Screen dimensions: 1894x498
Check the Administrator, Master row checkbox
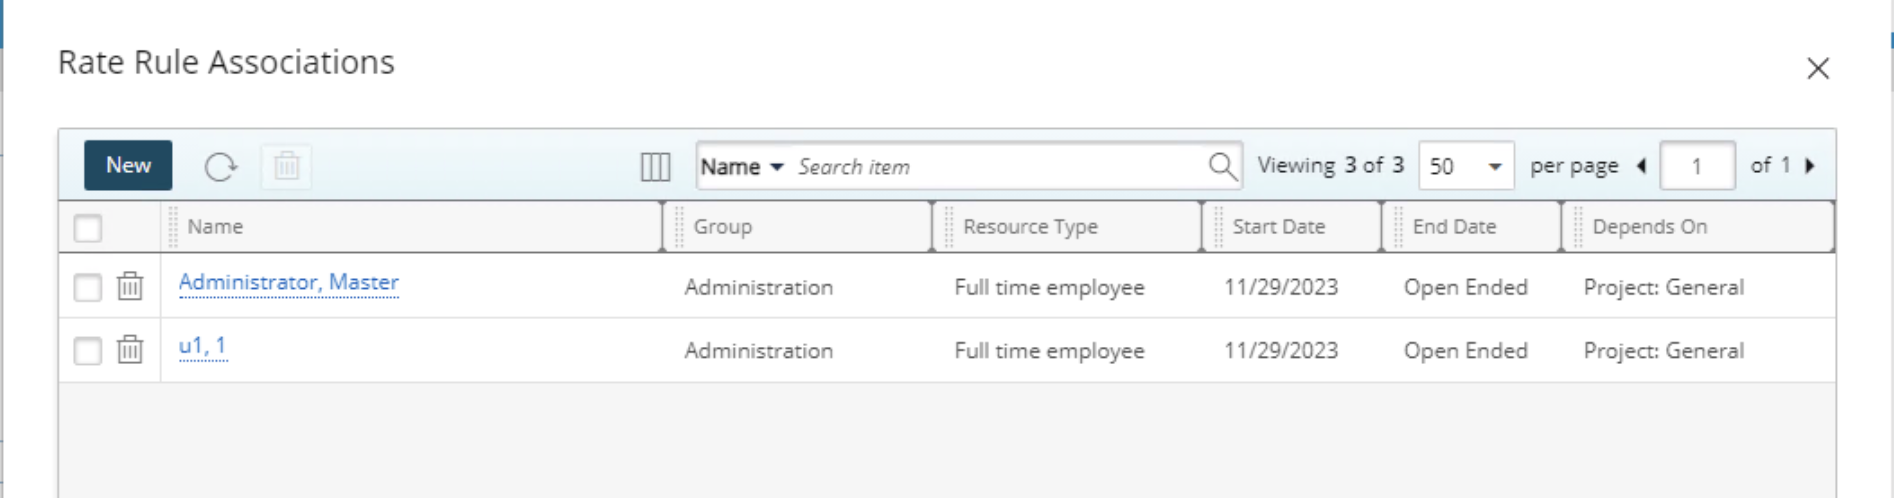point(88,288)
